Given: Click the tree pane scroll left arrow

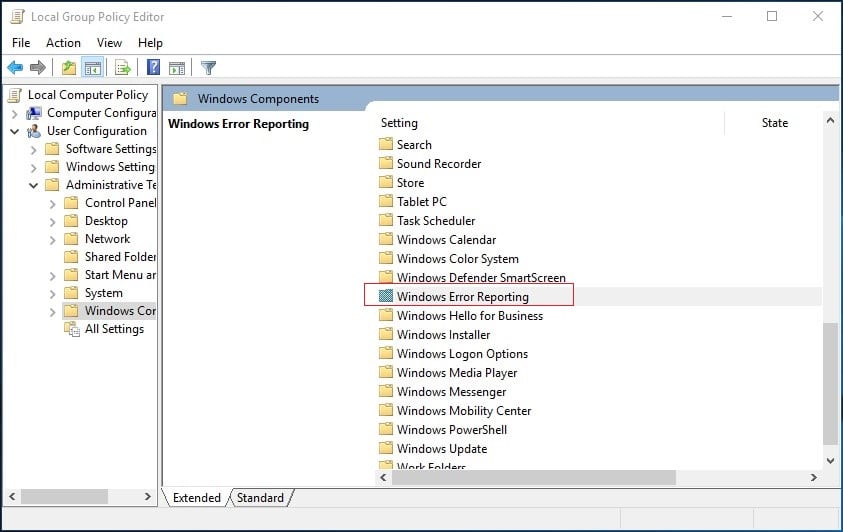Looking at the screenshot, I should click(12, 497).
